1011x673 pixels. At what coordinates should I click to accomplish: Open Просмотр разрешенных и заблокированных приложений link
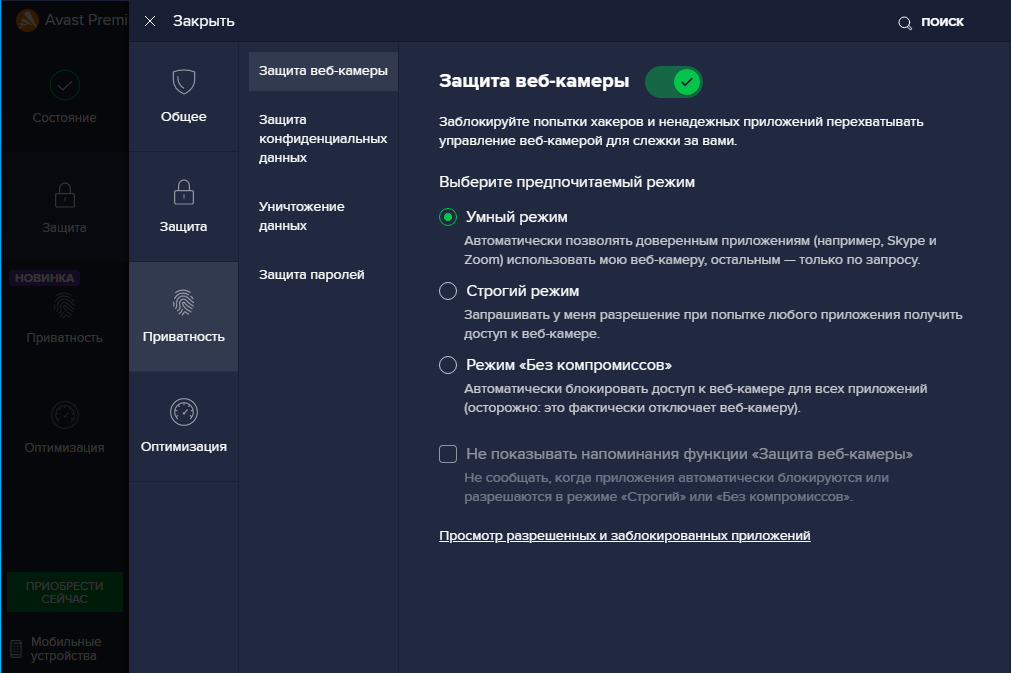click(x=624, y=536)
